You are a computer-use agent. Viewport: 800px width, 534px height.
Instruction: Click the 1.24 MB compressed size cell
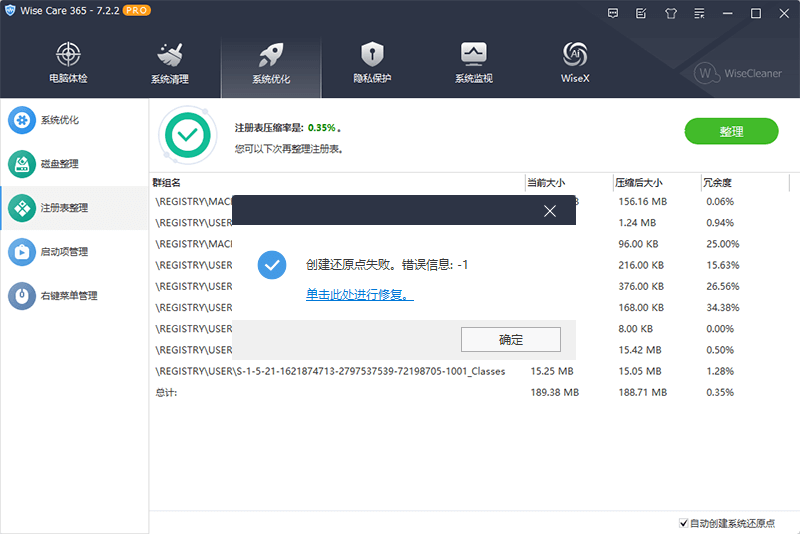click(637, 223)
